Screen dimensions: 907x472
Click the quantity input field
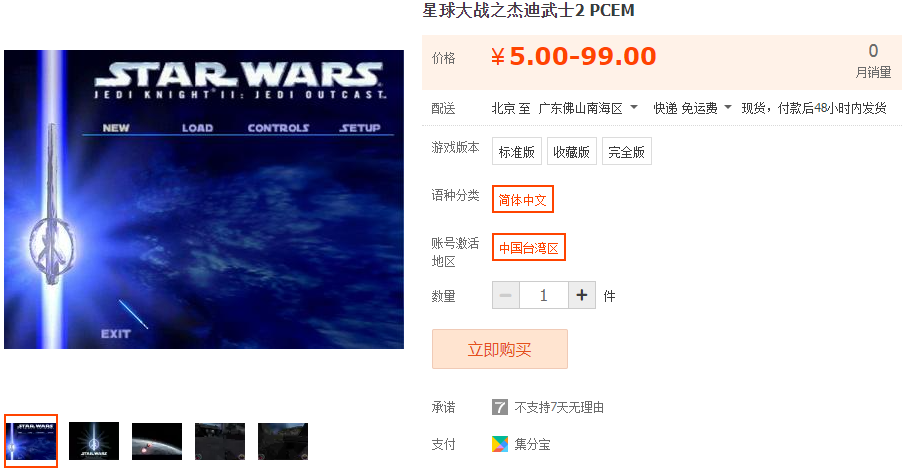point(544,296)
